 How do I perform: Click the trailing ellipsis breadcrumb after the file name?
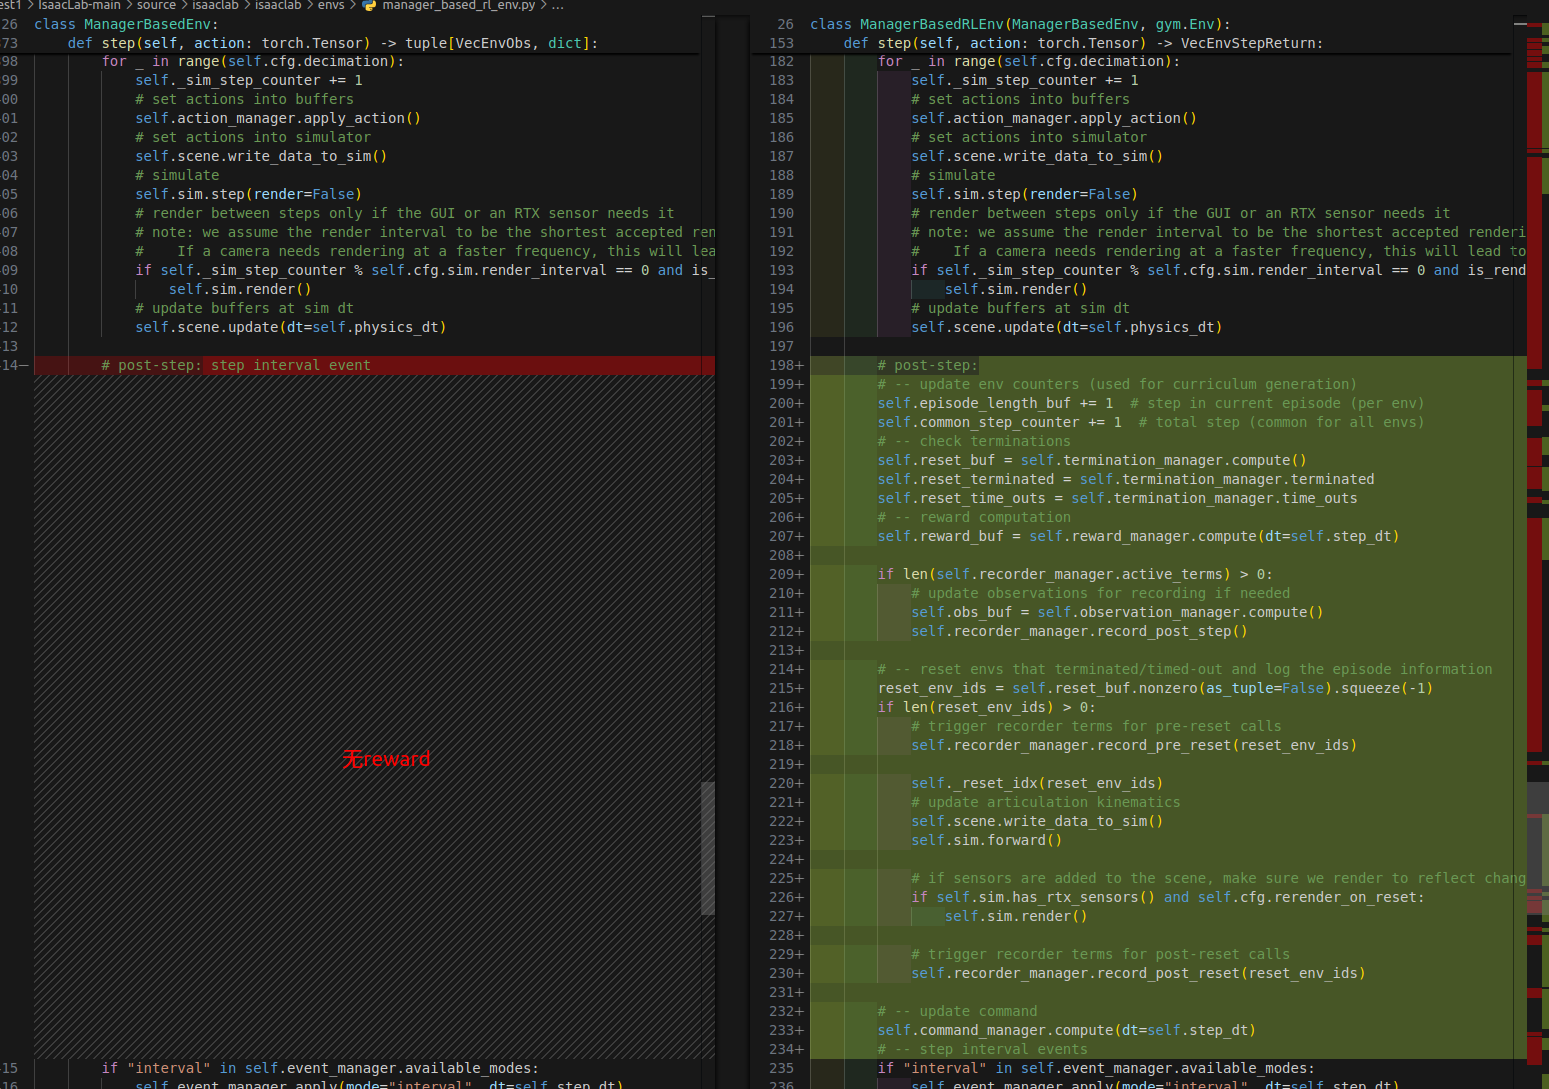(558, 6)
